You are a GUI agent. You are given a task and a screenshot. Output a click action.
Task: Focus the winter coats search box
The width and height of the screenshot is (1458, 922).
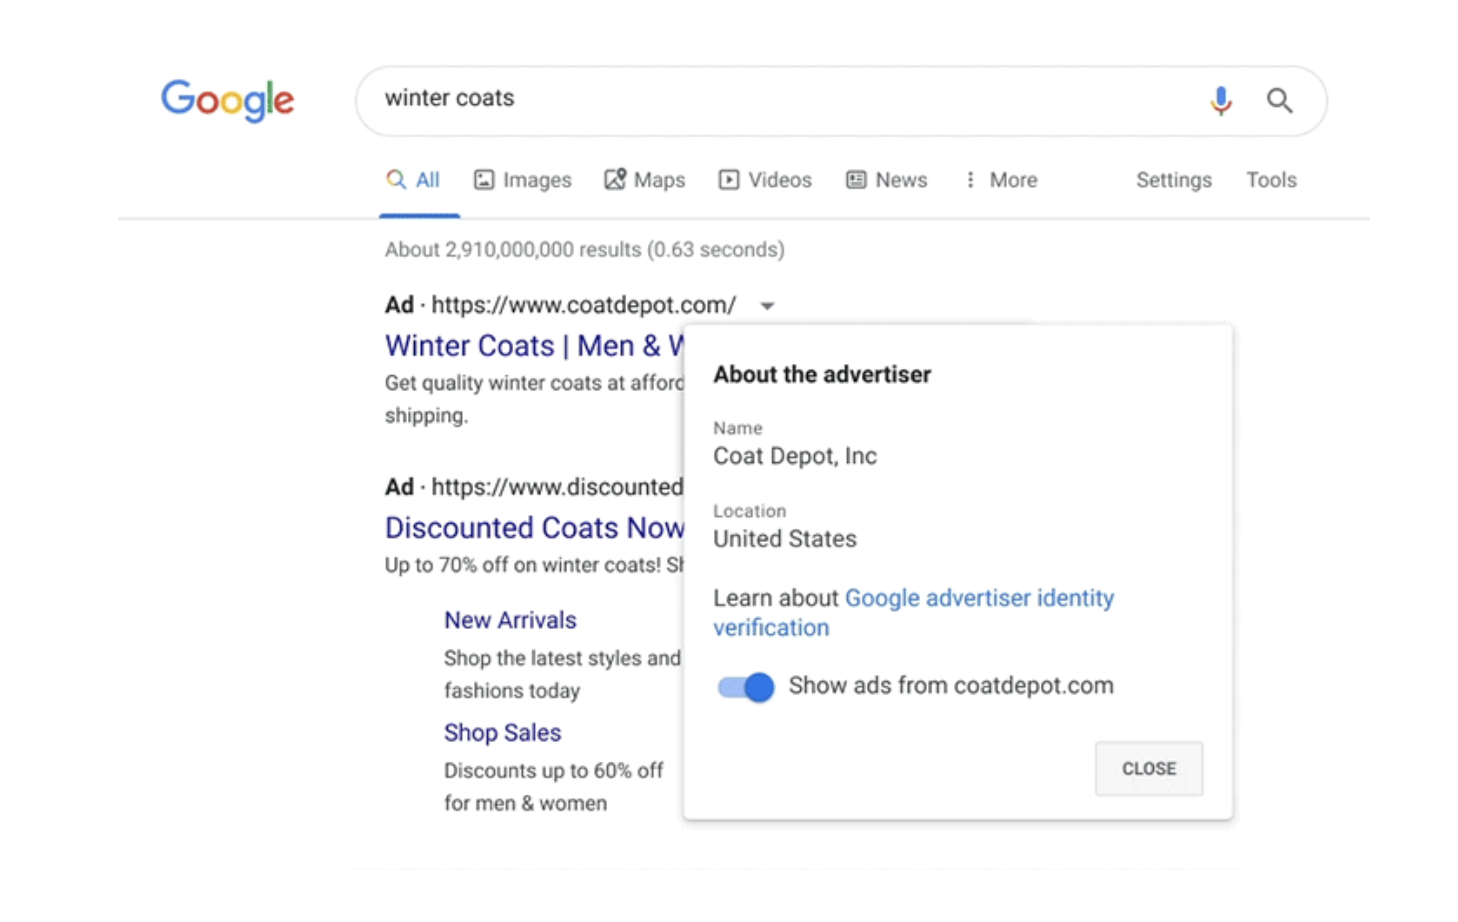841,100
